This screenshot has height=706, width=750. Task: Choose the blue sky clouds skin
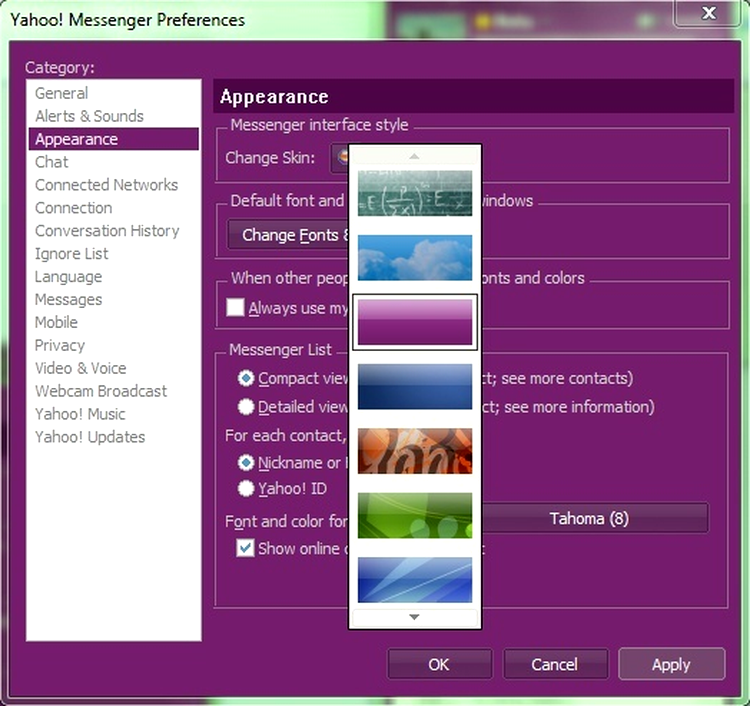pyautogui.click(x=415, y=257)
